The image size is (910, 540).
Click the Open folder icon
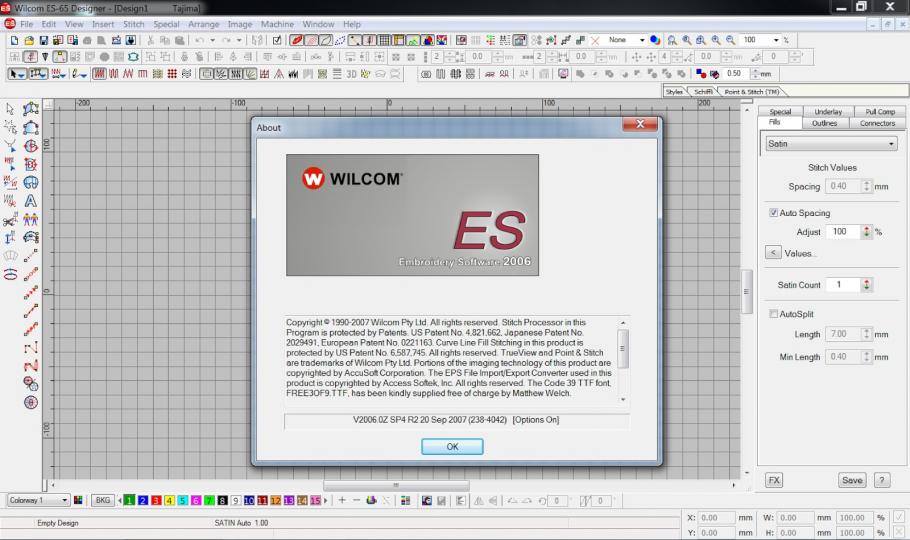pyautogui.click(x=28, y=40)
